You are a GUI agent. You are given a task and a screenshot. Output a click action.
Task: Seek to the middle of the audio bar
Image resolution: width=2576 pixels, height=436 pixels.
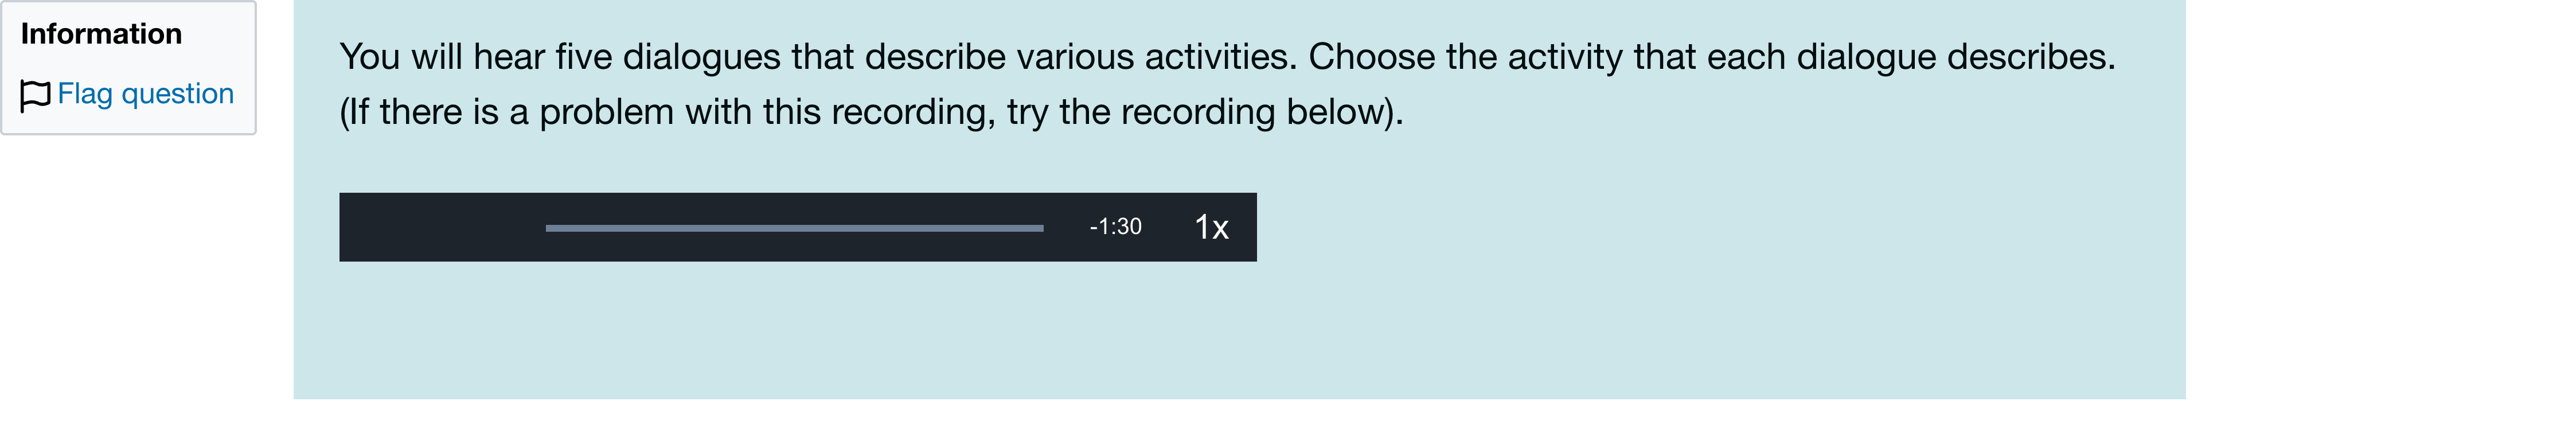pos(795,228)
